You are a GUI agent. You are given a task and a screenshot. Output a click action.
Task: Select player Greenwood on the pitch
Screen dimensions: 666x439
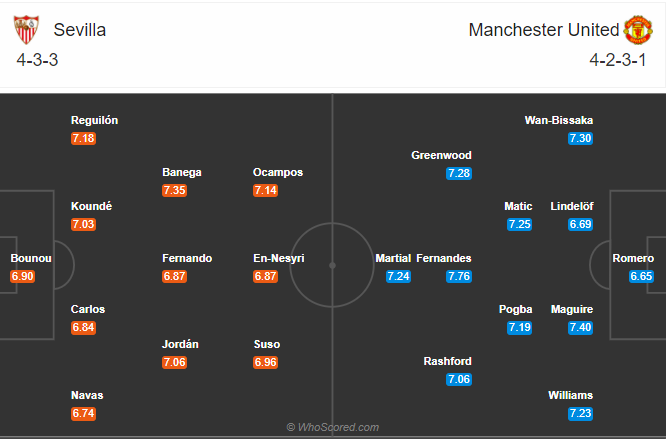pos(441,155)
